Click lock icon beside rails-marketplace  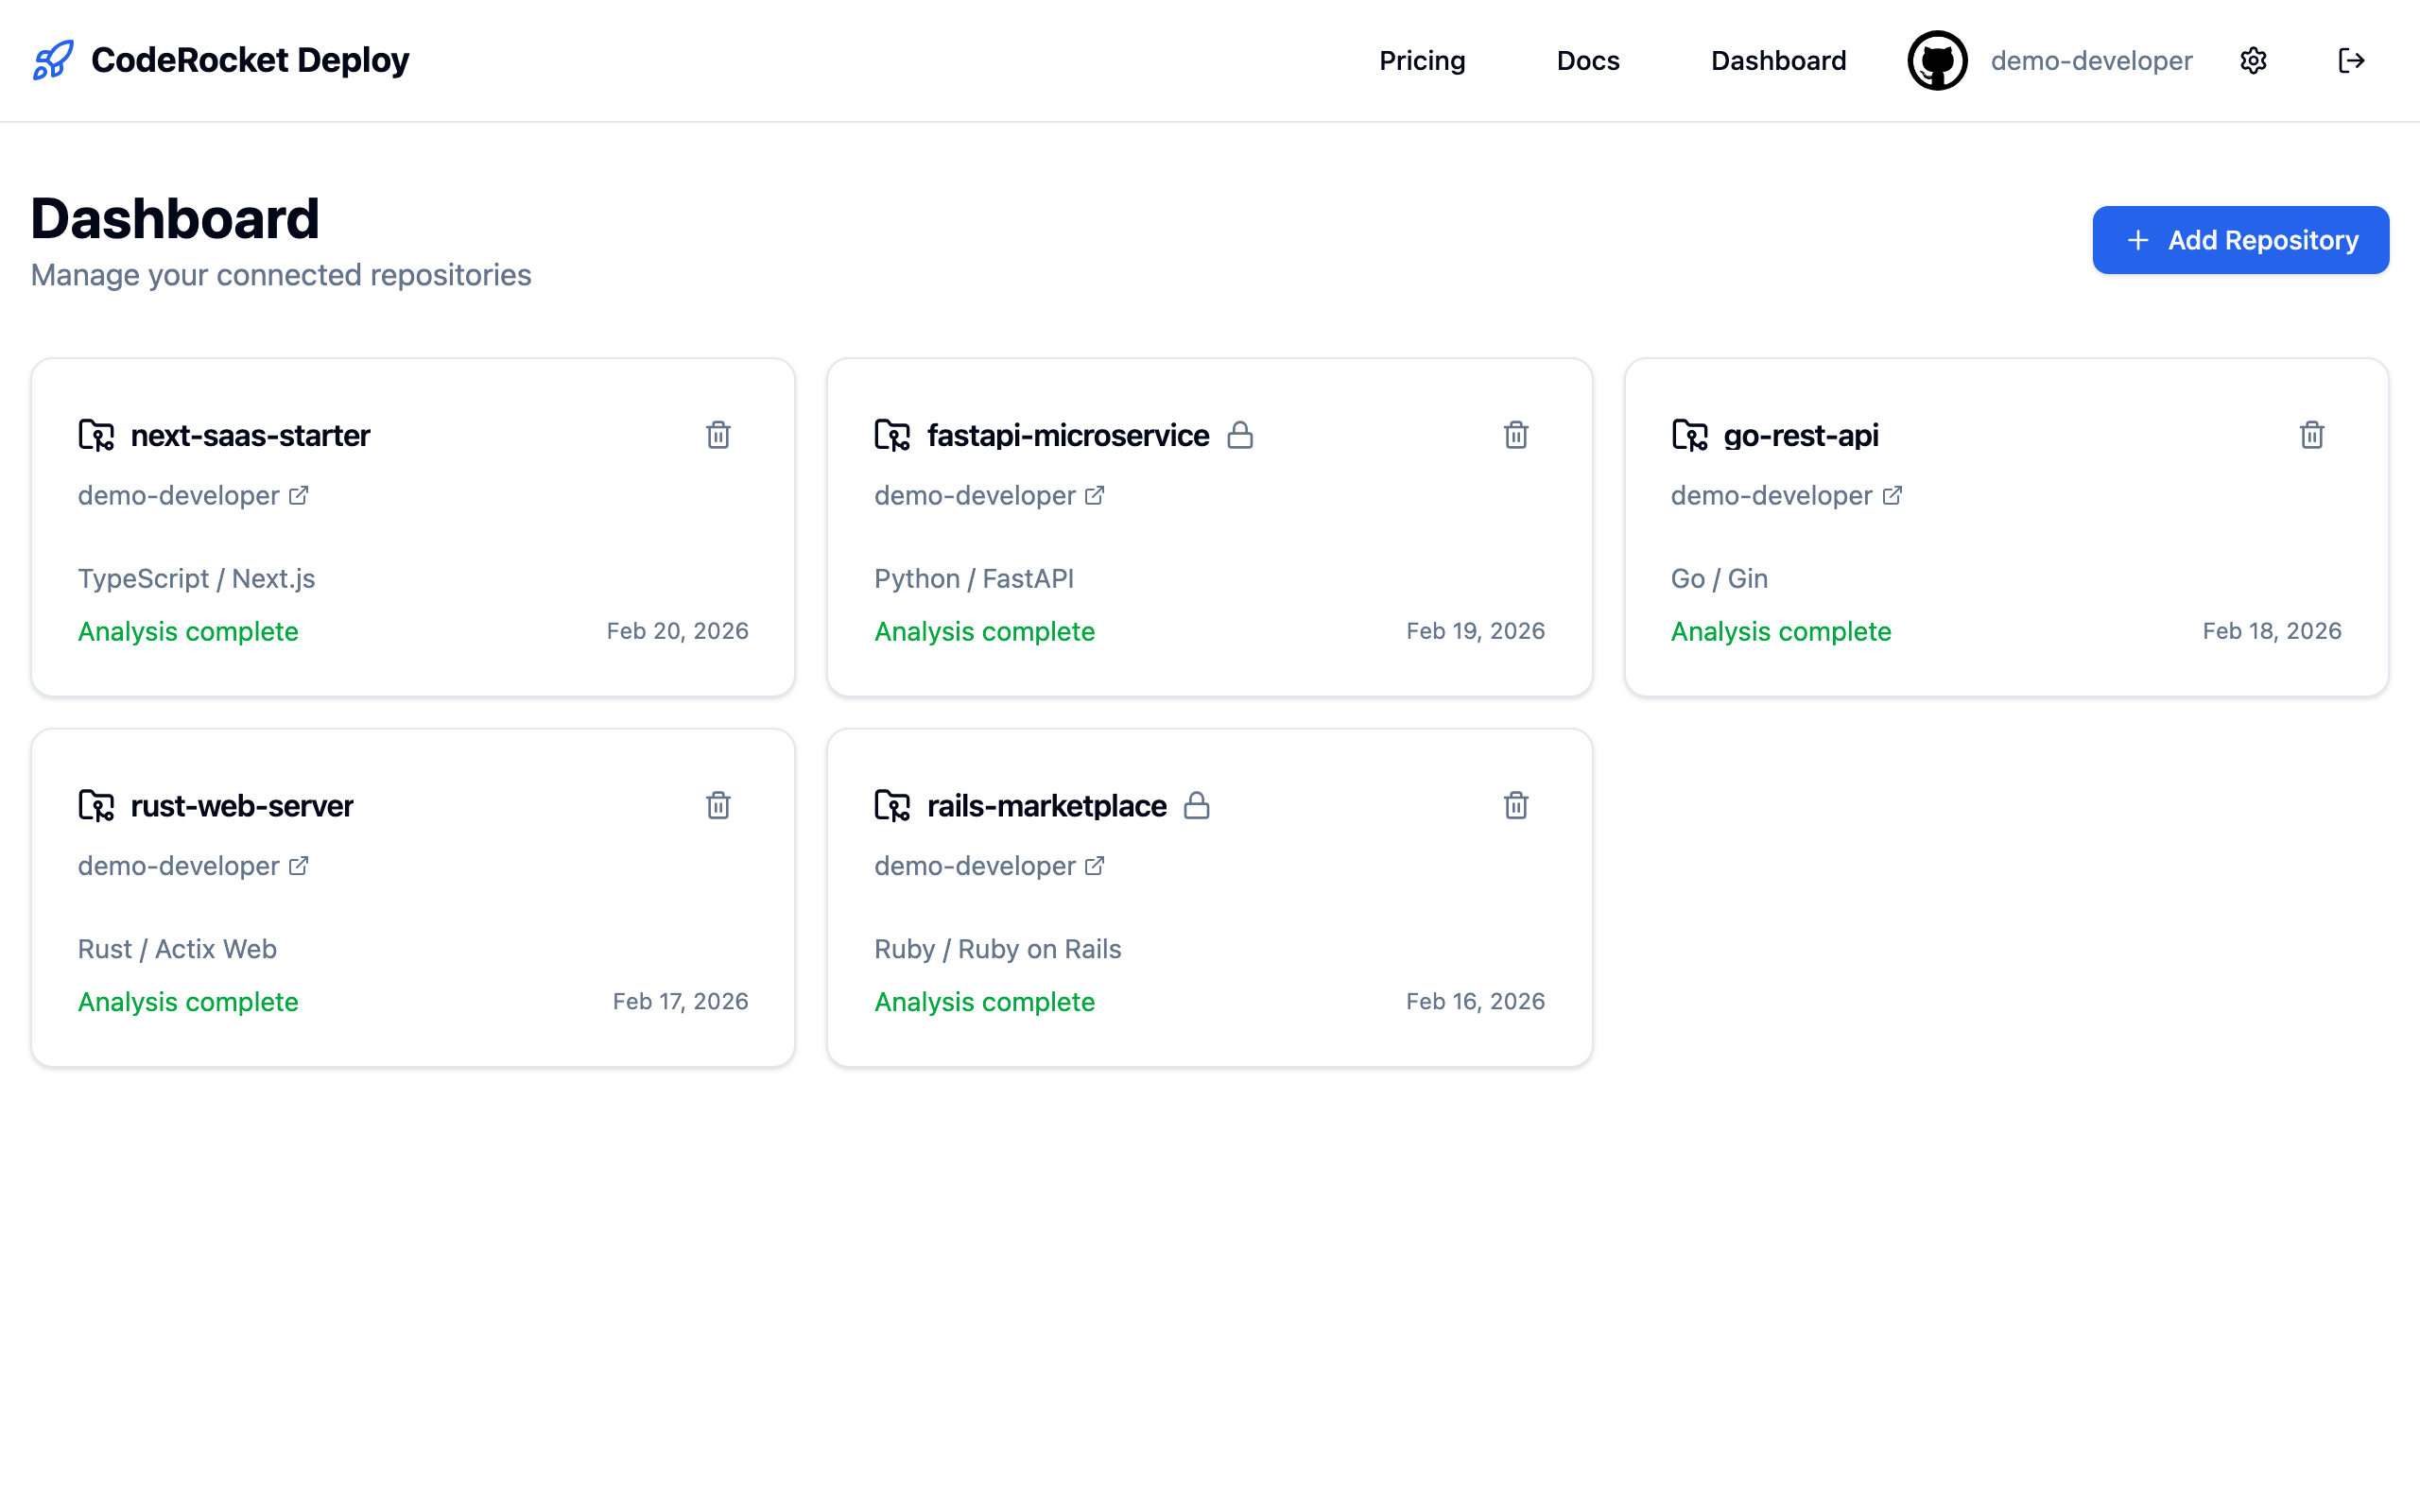(1196, 805)
